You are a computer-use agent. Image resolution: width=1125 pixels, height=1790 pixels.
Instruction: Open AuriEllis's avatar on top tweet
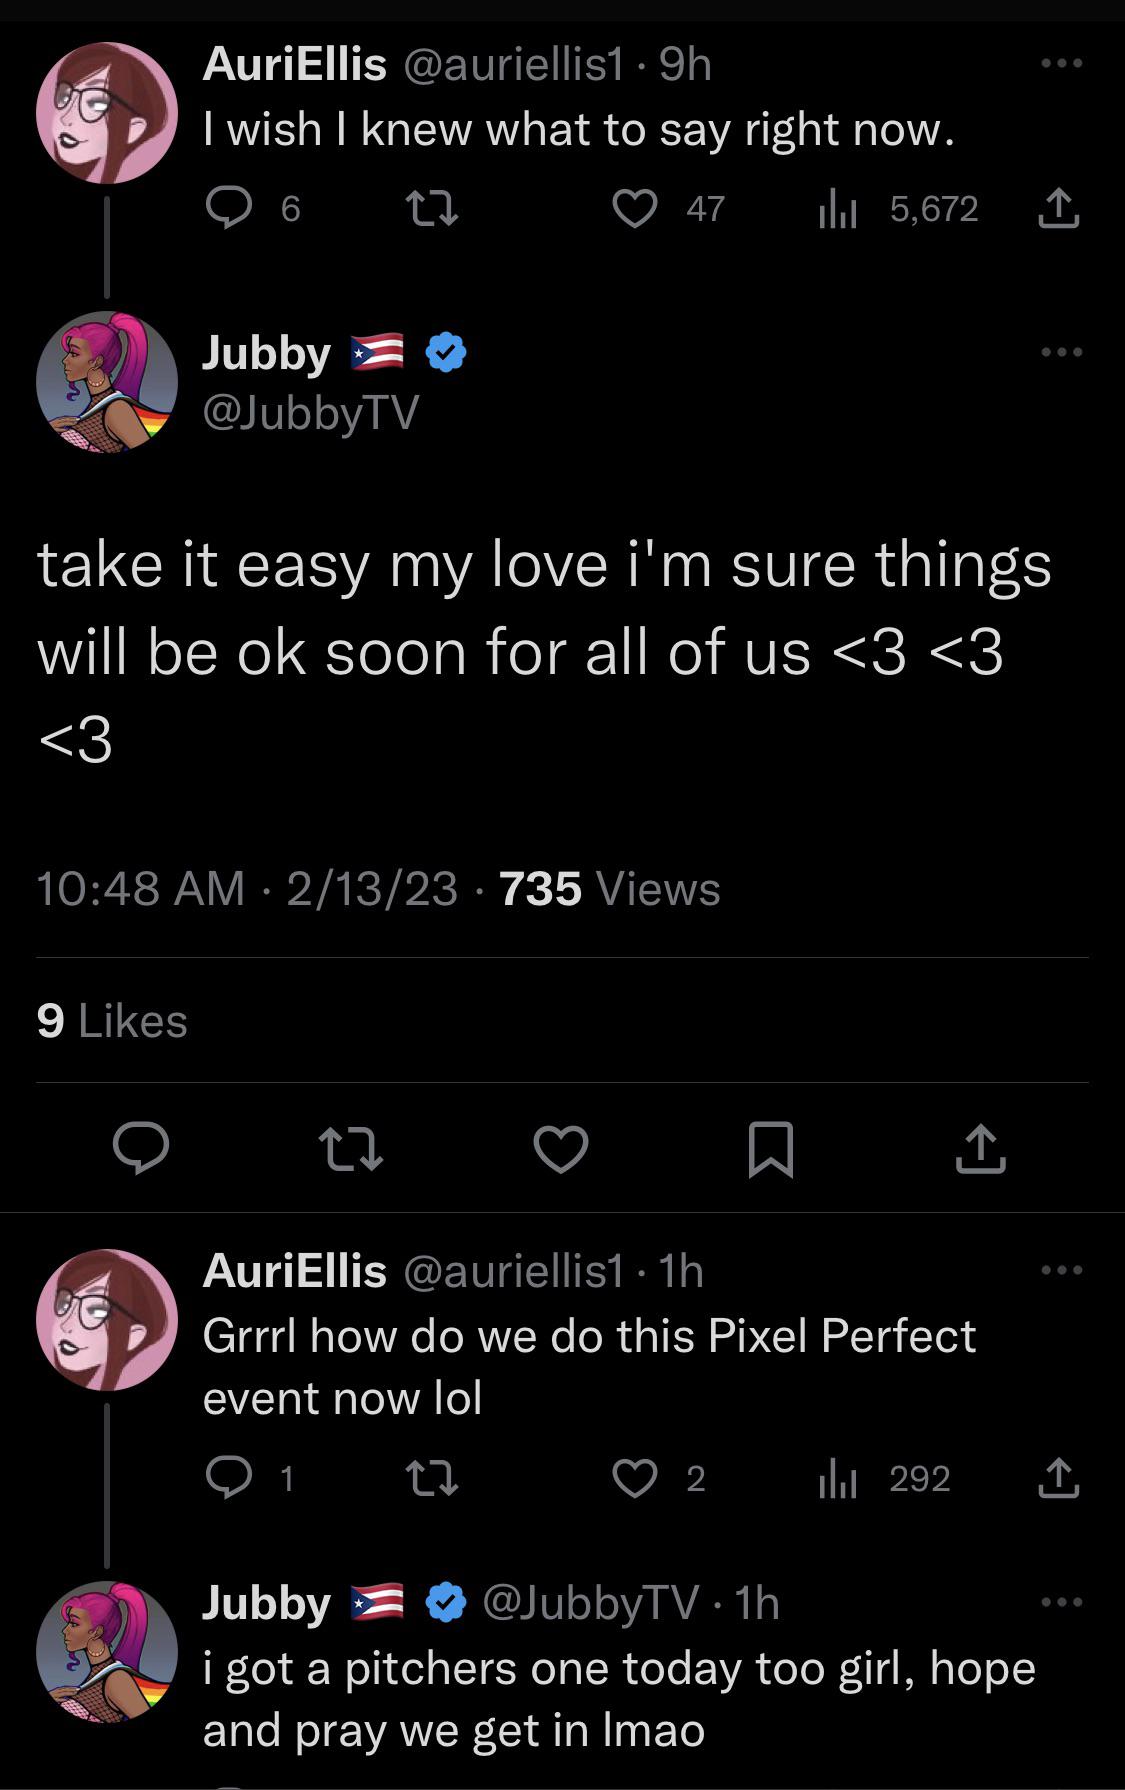coord(107,113)
